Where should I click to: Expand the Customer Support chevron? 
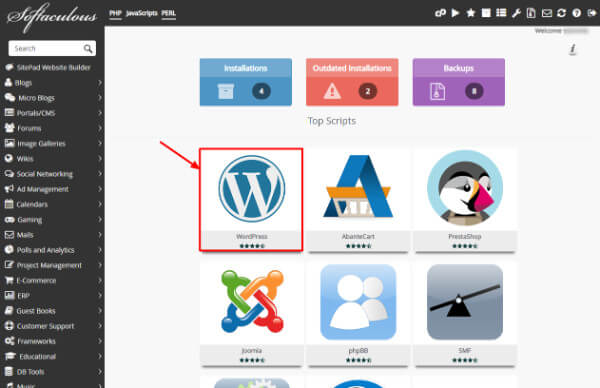(100, 326)
